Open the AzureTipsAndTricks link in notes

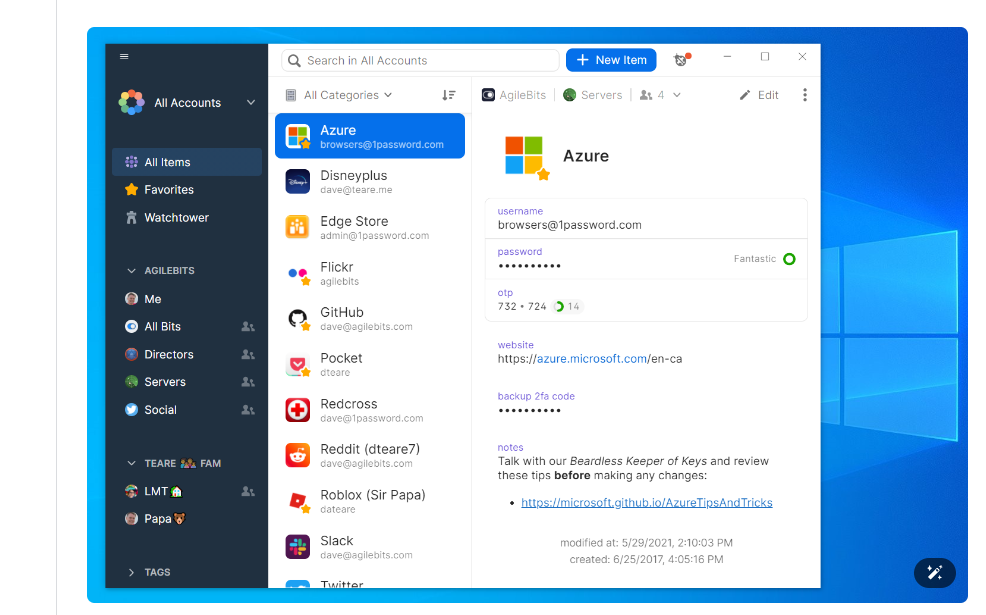(x=646, y=503)
